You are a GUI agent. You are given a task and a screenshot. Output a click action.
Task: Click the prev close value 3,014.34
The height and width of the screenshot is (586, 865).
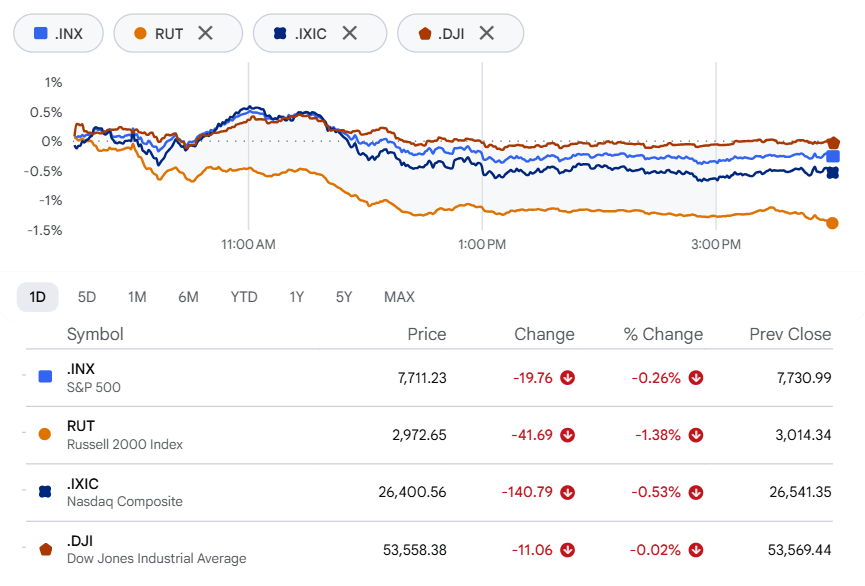point(803,435)
